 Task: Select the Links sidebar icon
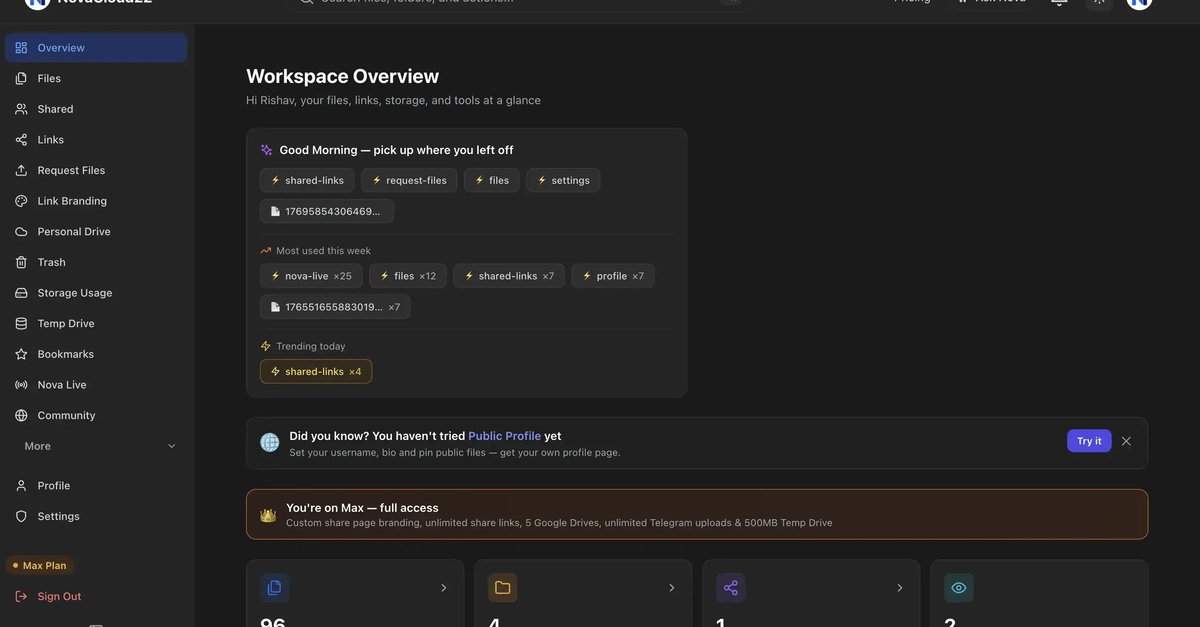click(21, 140)
